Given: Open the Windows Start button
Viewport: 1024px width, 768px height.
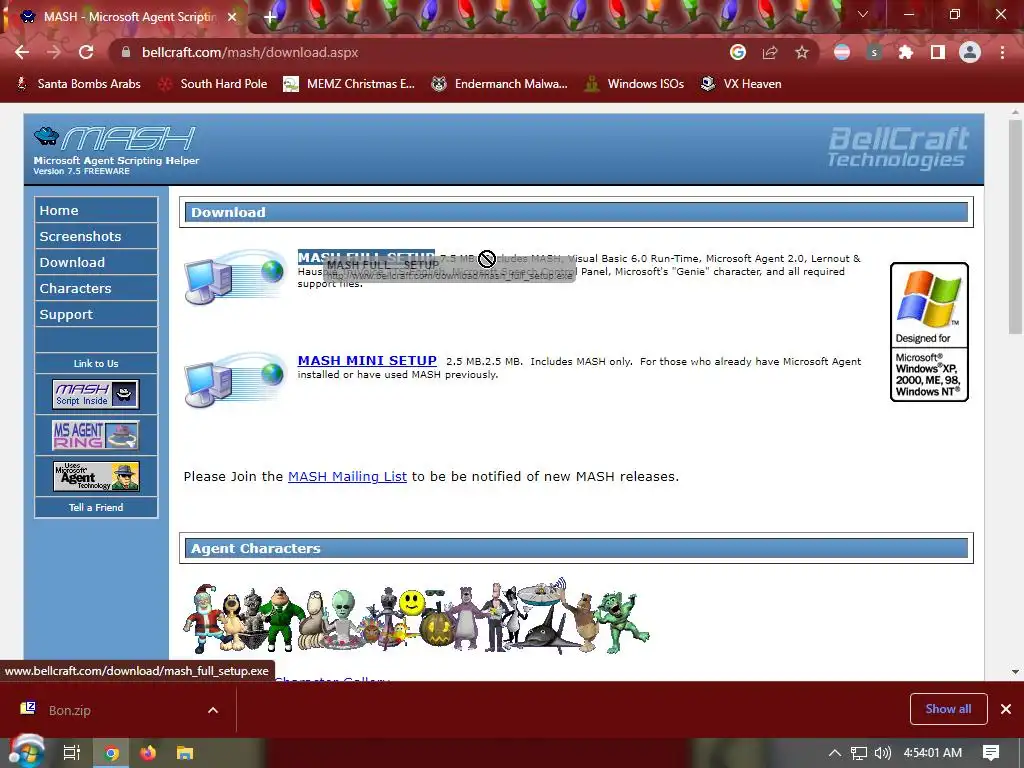Looking at the screenshot, I should coord(25,753).
